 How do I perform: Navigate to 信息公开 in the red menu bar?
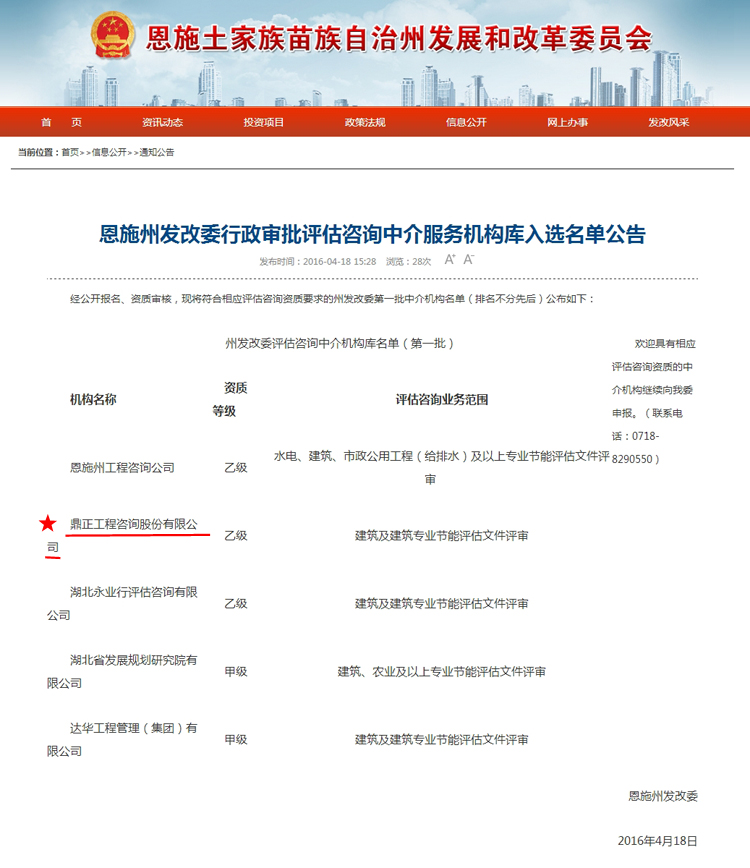466,122
